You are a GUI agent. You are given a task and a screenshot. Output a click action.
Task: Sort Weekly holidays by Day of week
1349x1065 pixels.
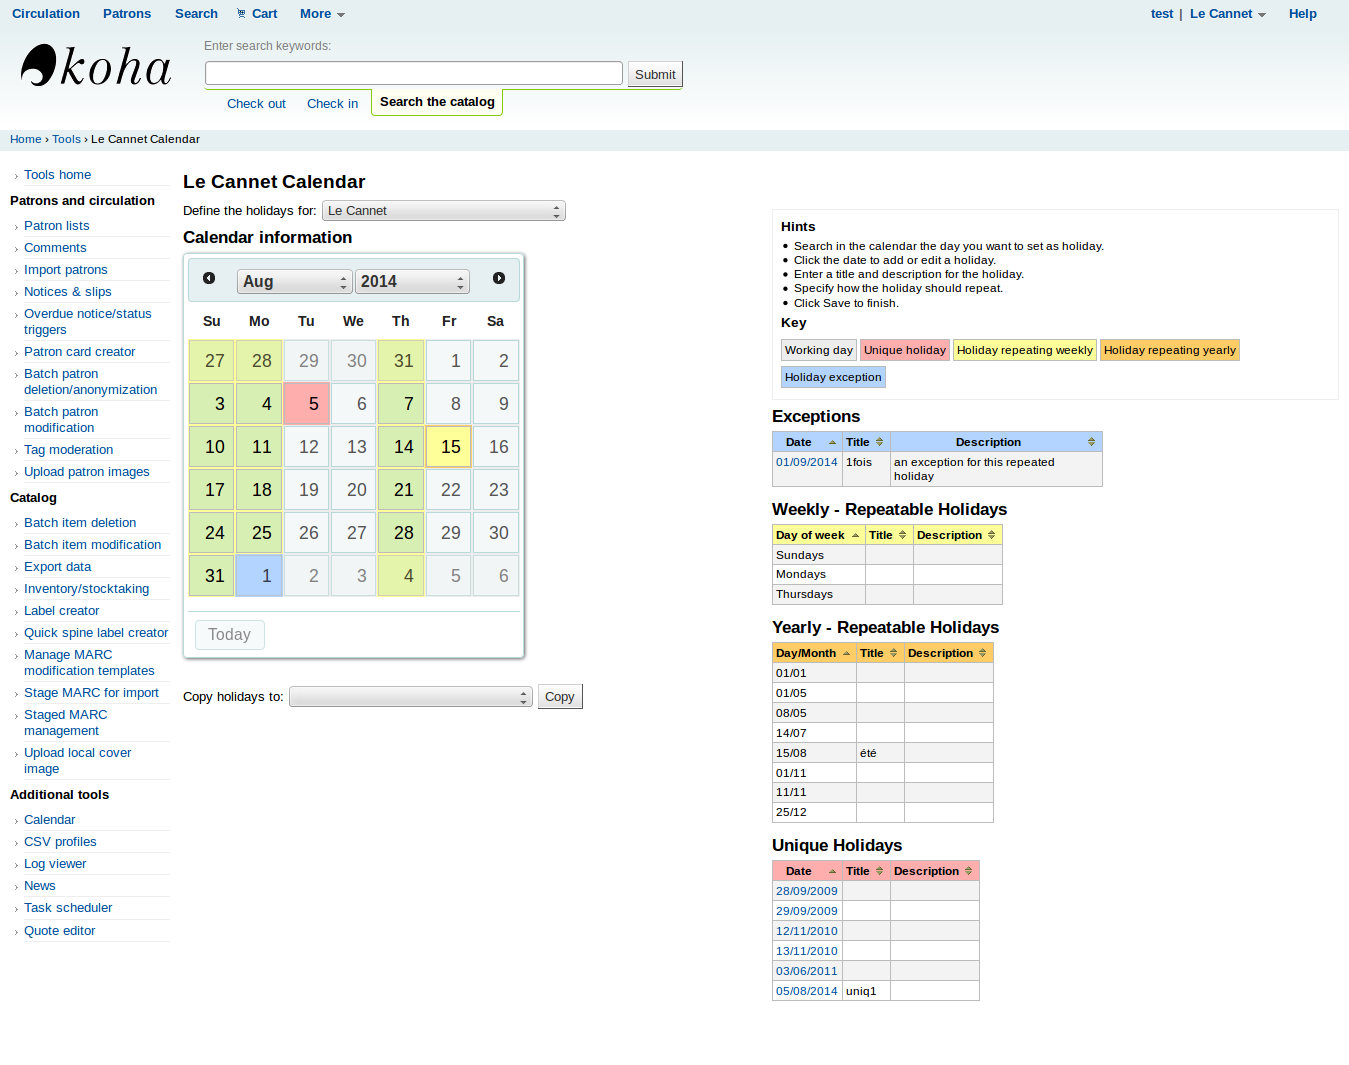pos(817,536)
